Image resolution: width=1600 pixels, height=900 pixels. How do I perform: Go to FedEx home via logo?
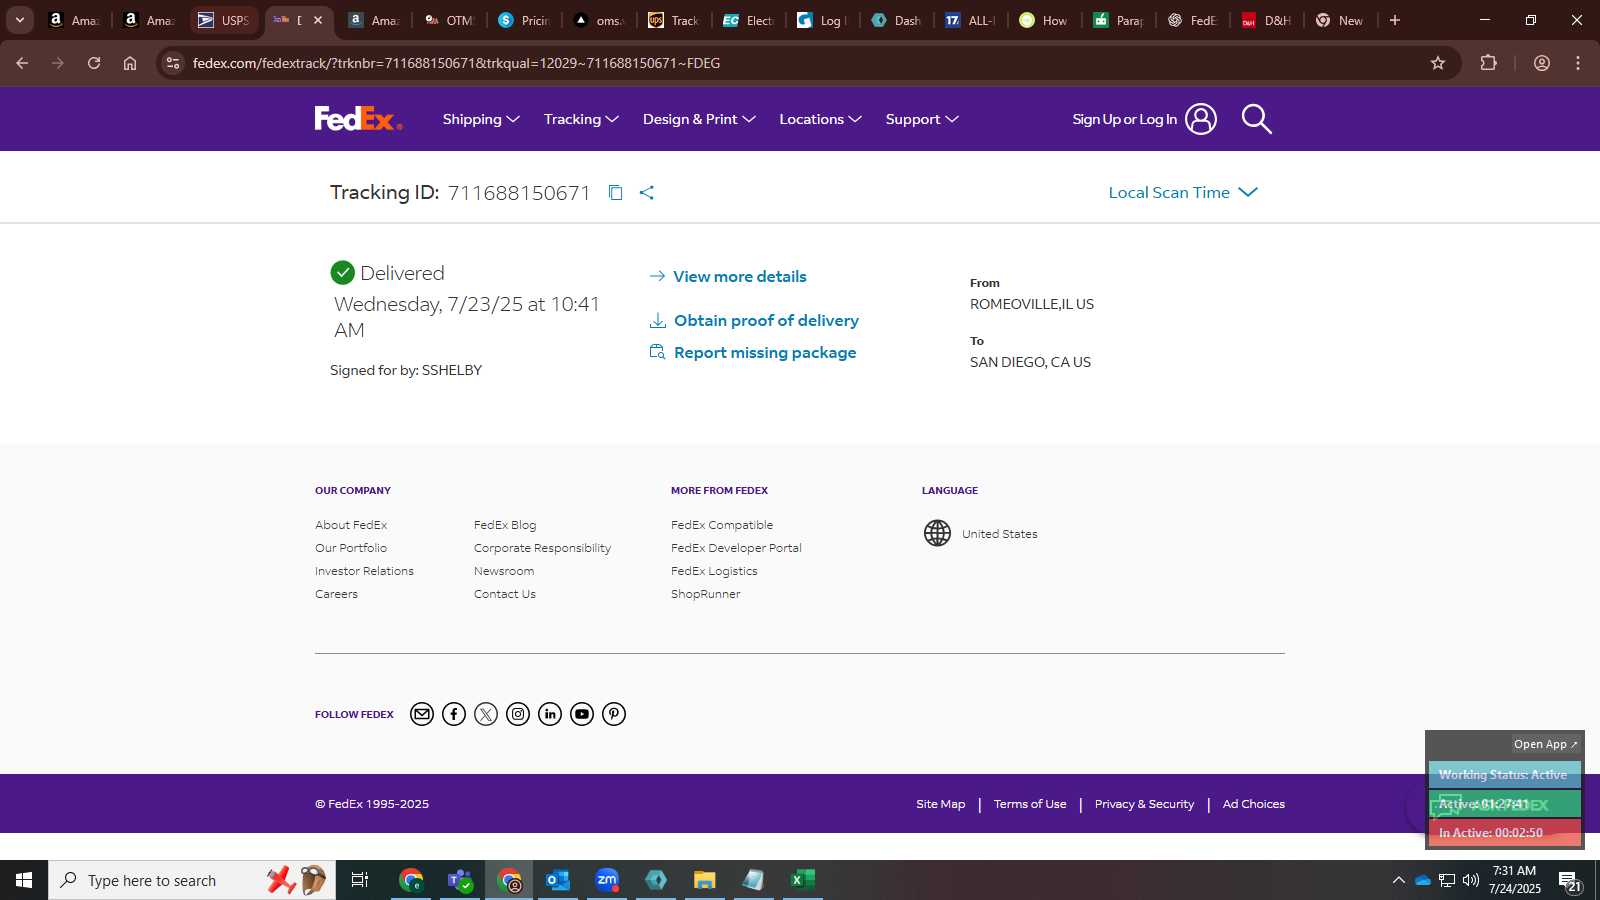pos(358,119)
